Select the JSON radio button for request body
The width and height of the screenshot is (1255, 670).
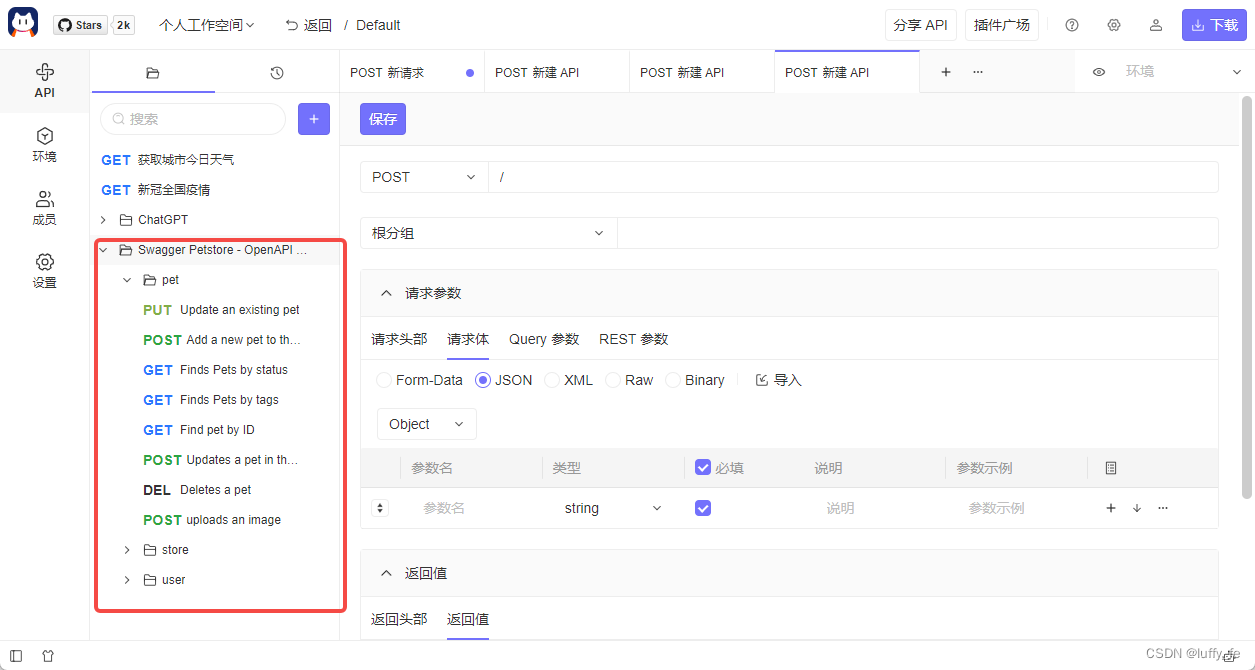[483, 380]
